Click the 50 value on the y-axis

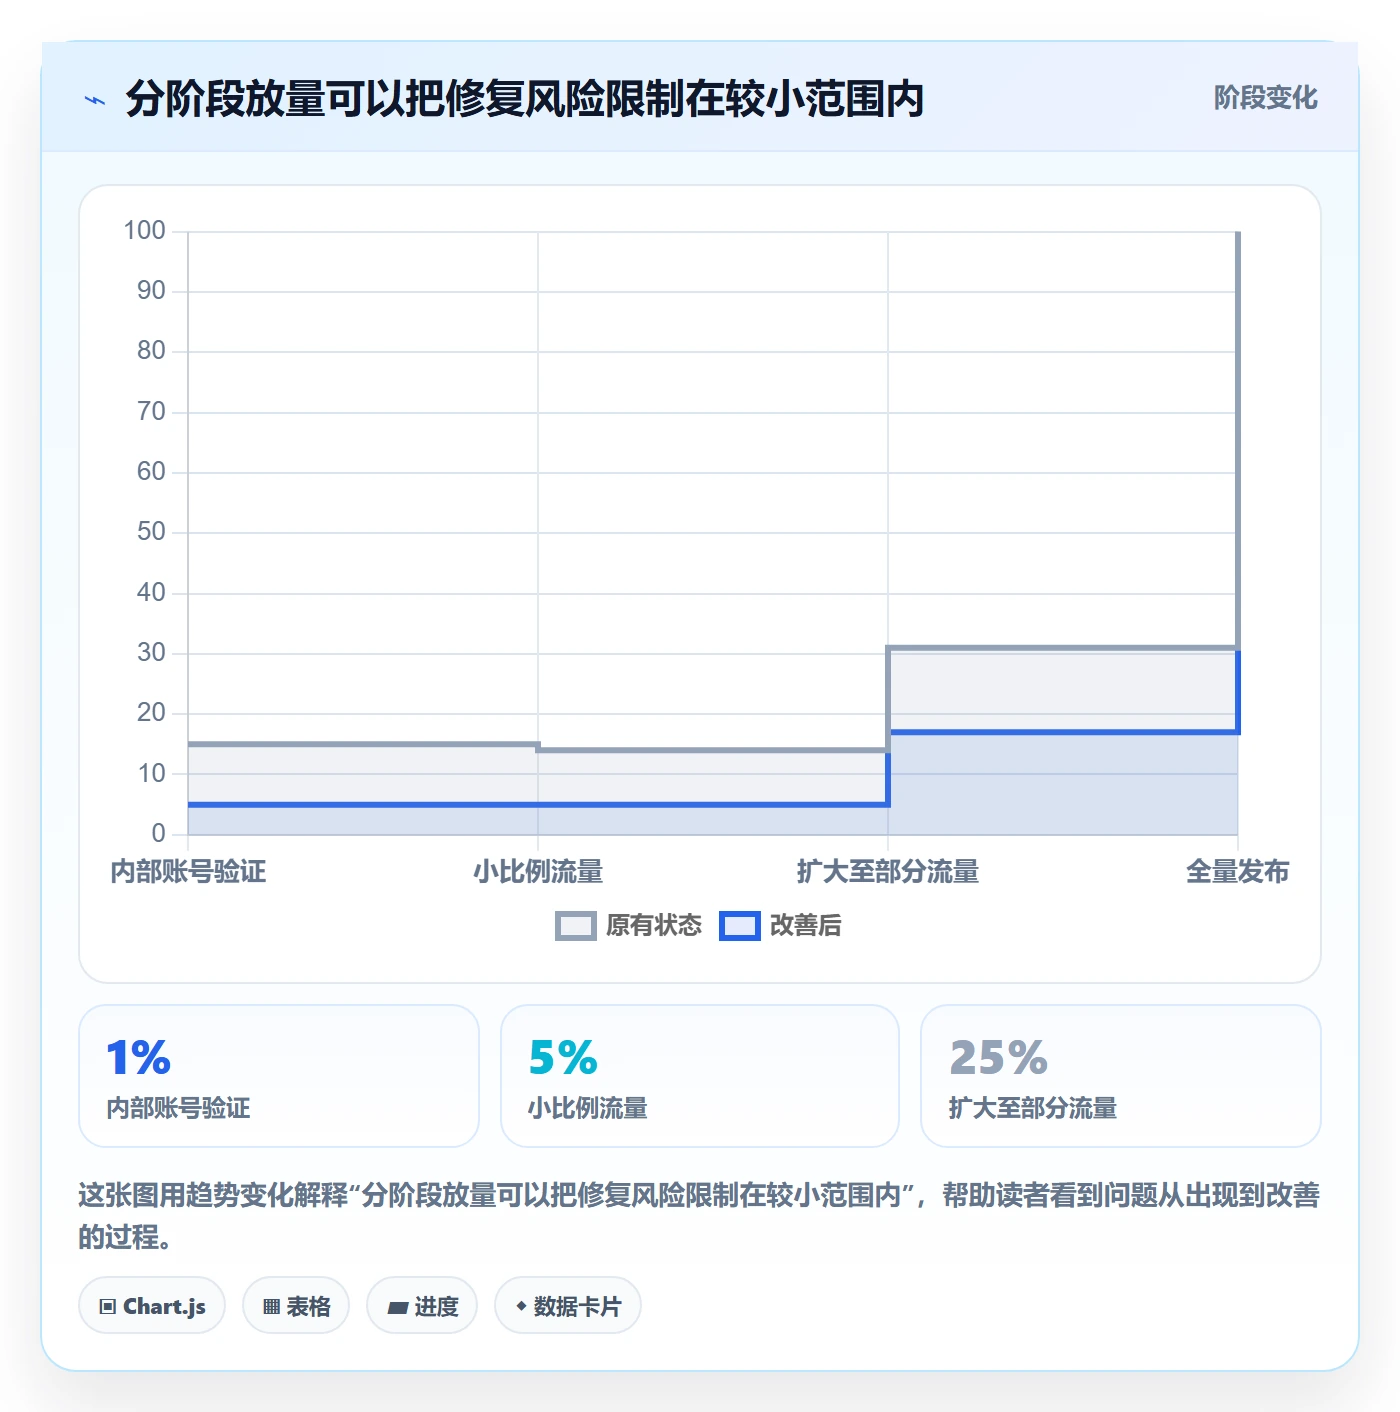[151, 532]
